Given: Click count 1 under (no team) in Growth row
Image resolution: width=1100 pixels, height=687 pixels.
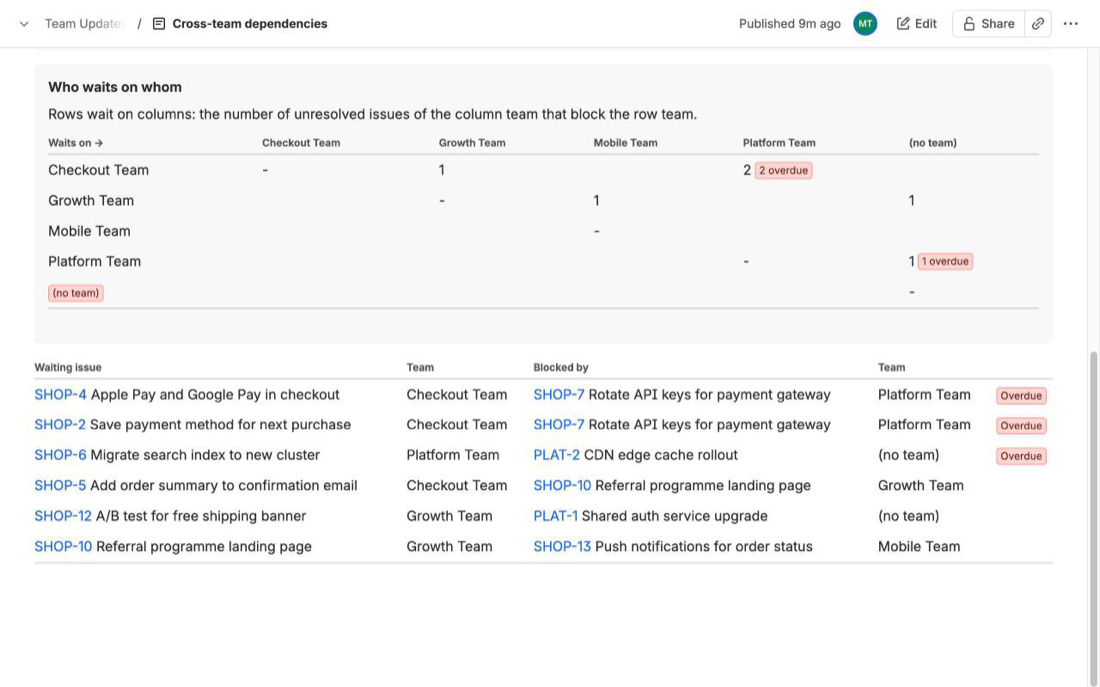Looking at the screenshot, I should click(911, 200).
